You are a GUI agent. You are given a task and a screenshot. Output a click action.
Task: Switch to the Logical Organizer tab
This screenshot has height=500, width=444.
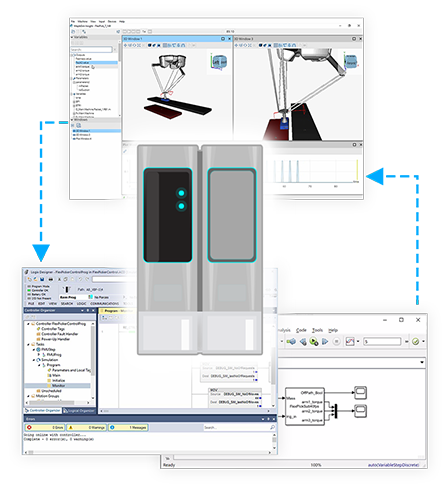[x=79, y=411]
